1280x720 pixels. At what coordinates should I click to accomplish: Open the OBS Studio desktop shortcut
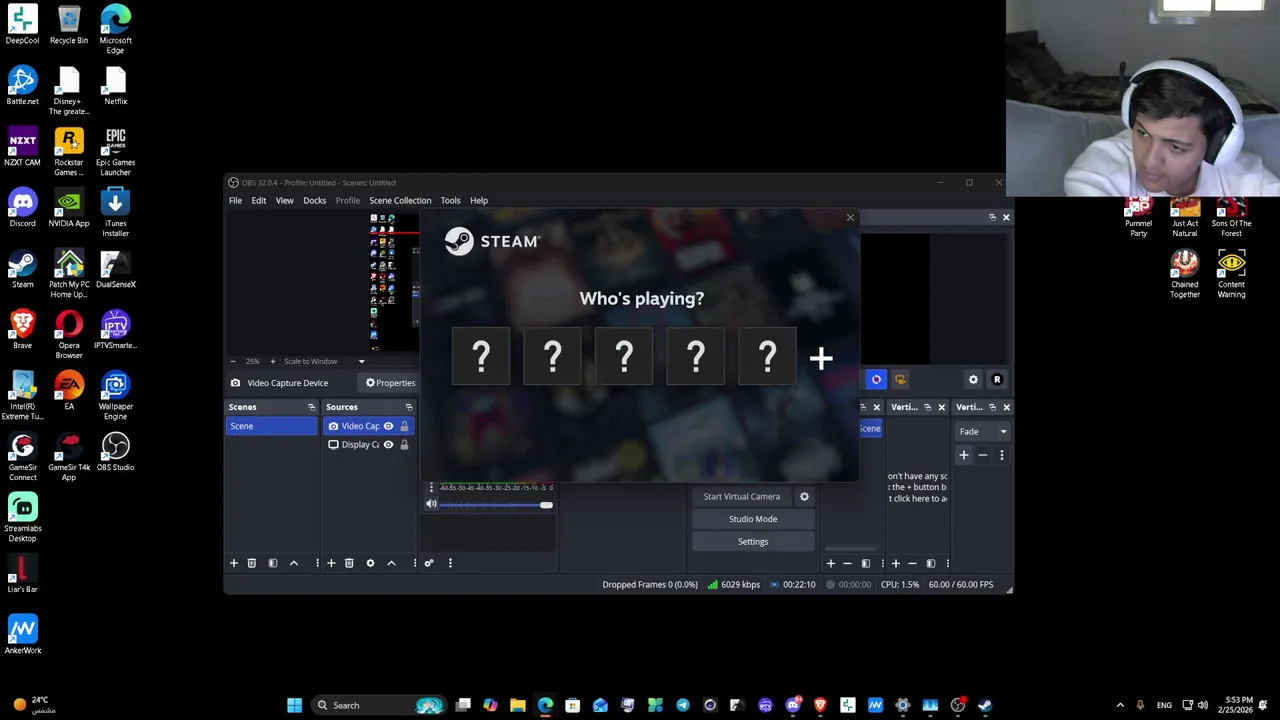[x=115, y=453]
